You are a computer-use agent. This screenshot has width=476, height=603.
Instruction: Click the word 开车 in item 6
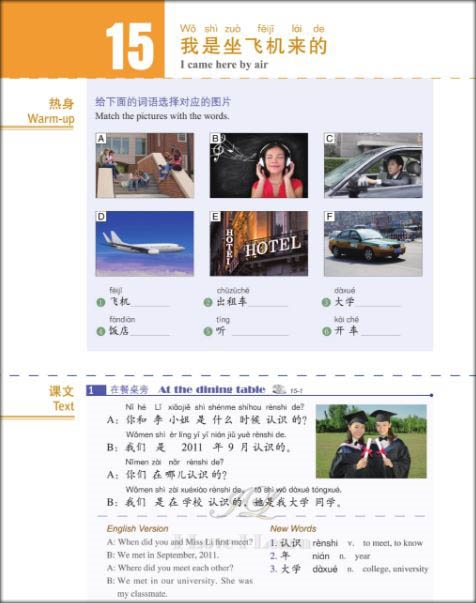346,331
